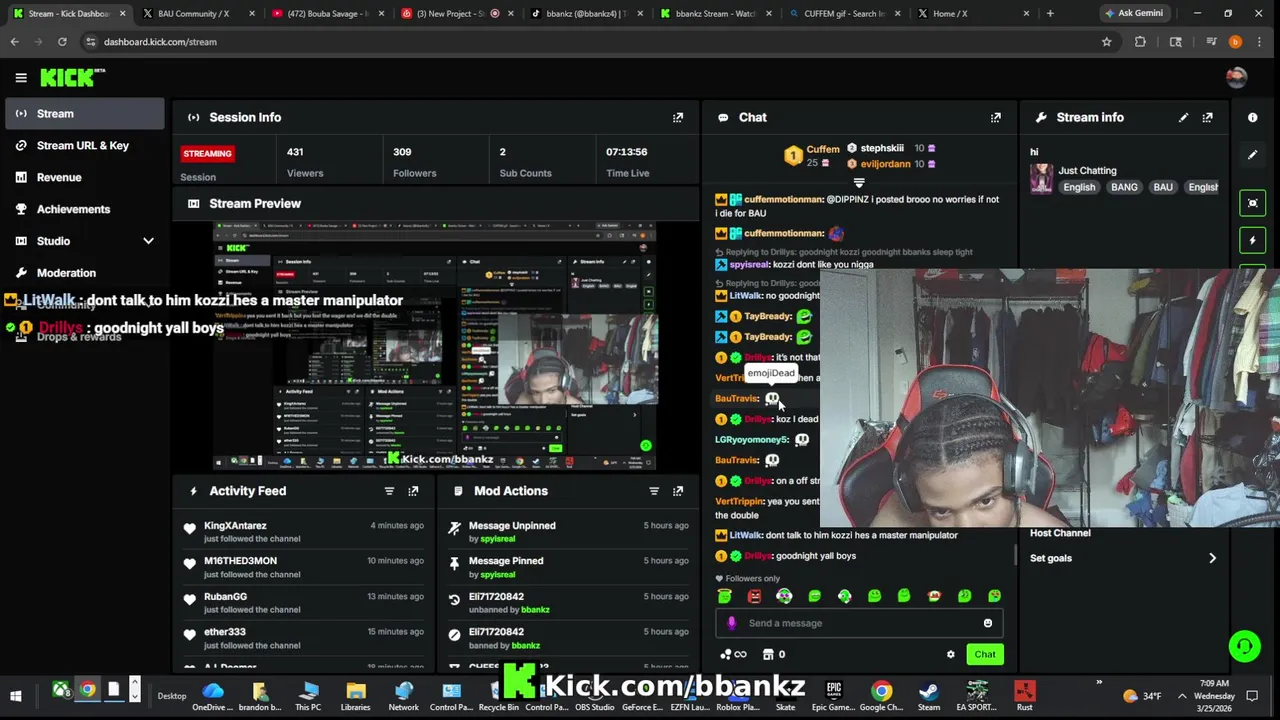Reload the dashboard page
Image resolution: width=1280 pixels, height=720 pixels.
pos(62,41)
